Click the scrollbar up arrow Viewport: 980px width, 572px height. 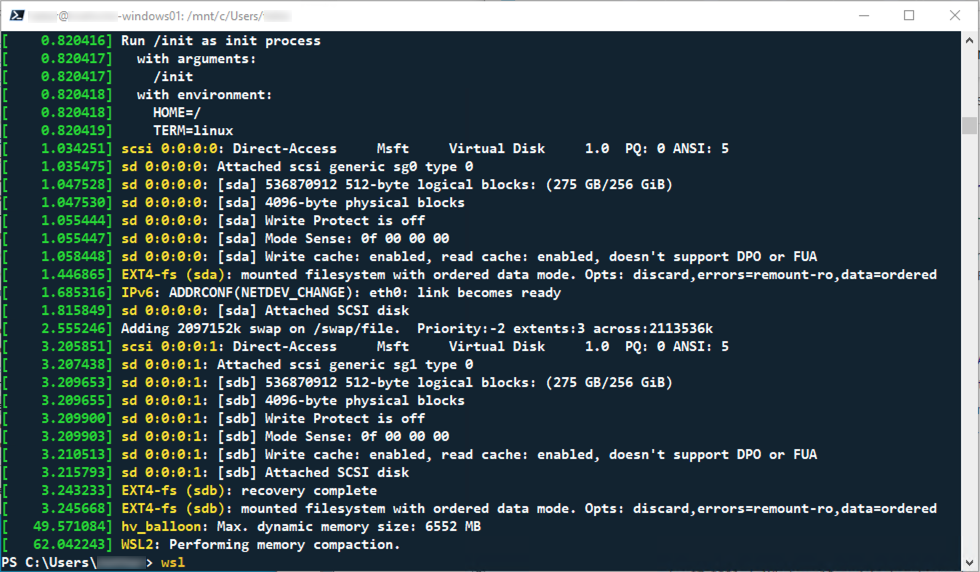[x=969, y=40]
